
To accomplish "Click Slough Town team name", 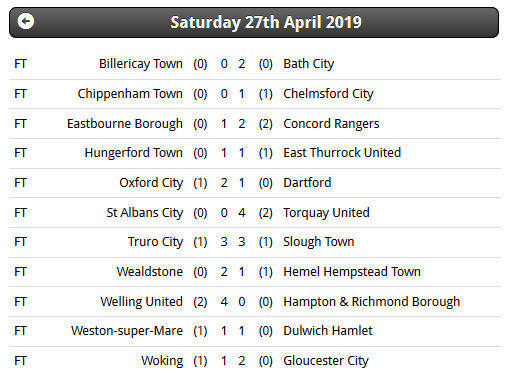I will click(319, 242).
